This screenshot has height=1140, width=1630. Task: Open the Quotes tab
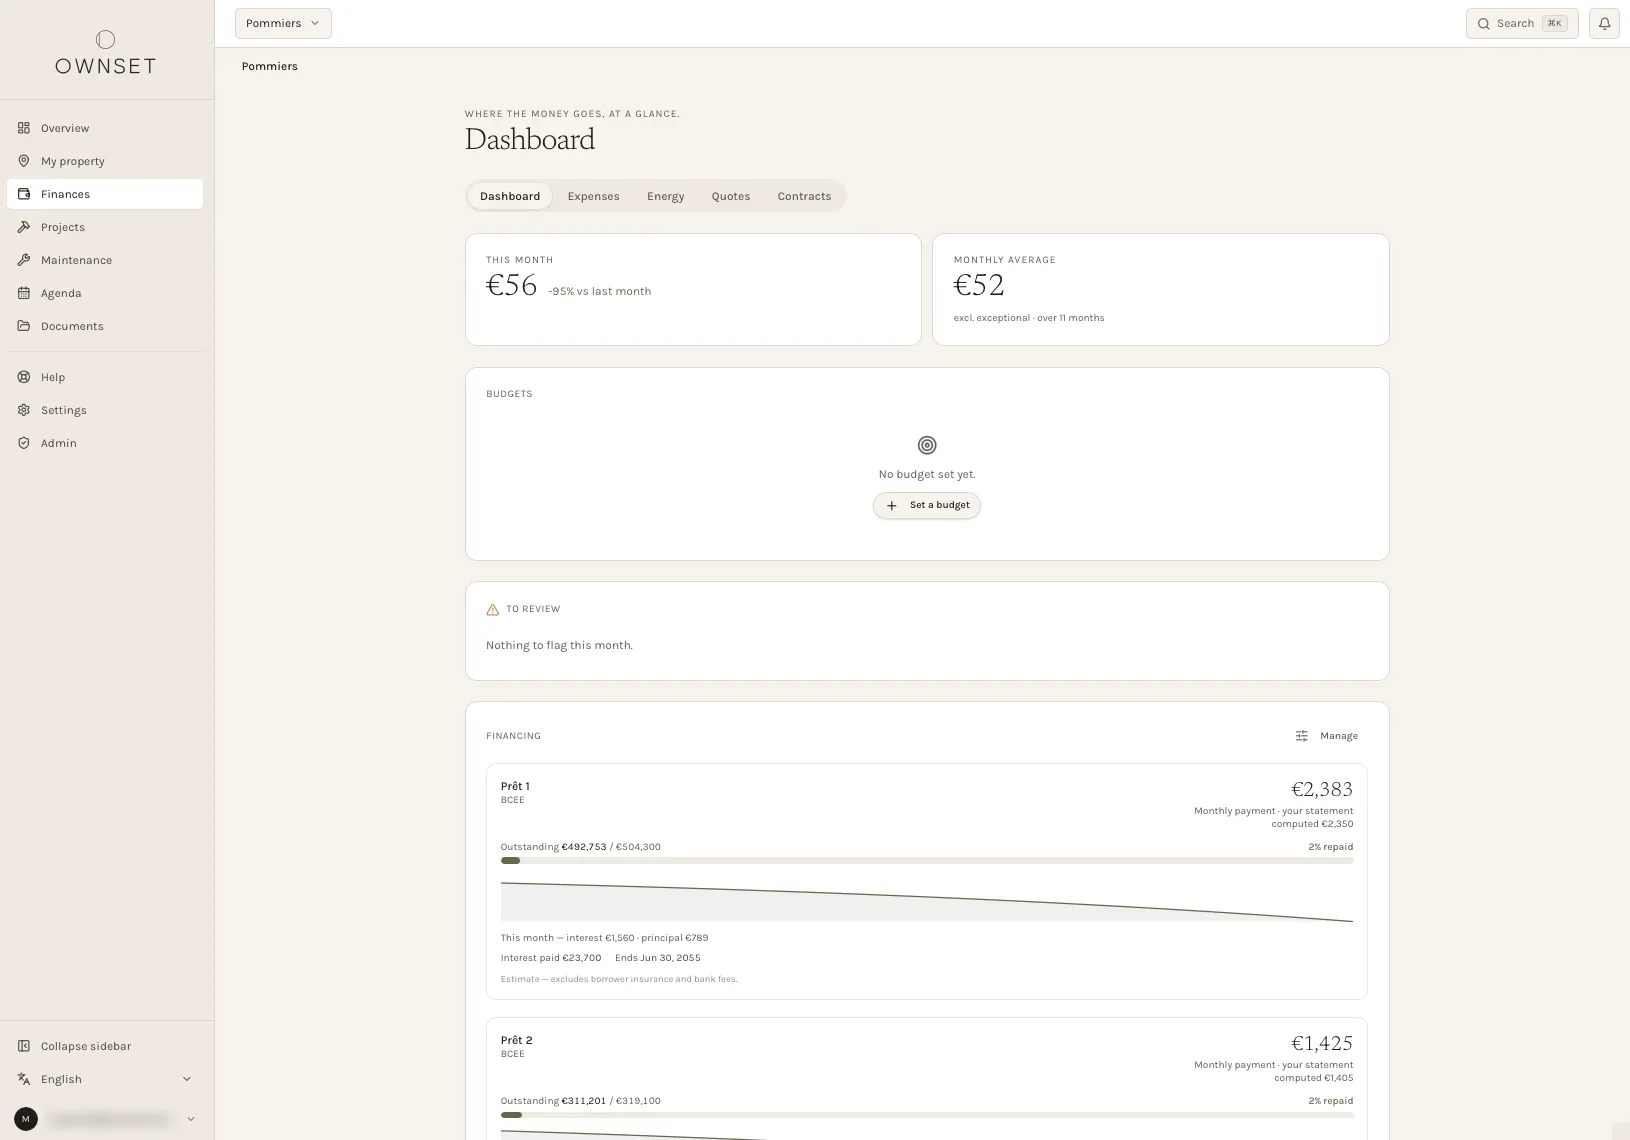point(731,196)
